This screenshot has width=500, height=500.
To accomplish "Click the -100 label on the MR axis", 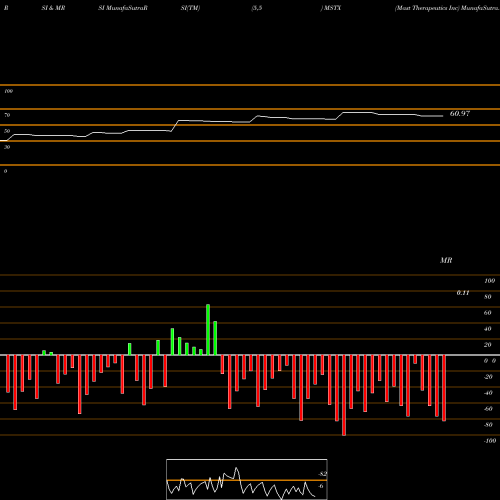I will click(x=490, y=441).
